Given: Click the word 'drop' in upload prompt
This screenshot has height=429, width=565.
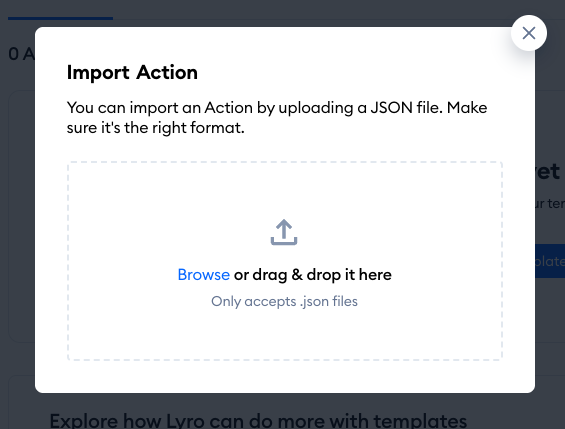Looking at the screenshot, I should point(324,275).
